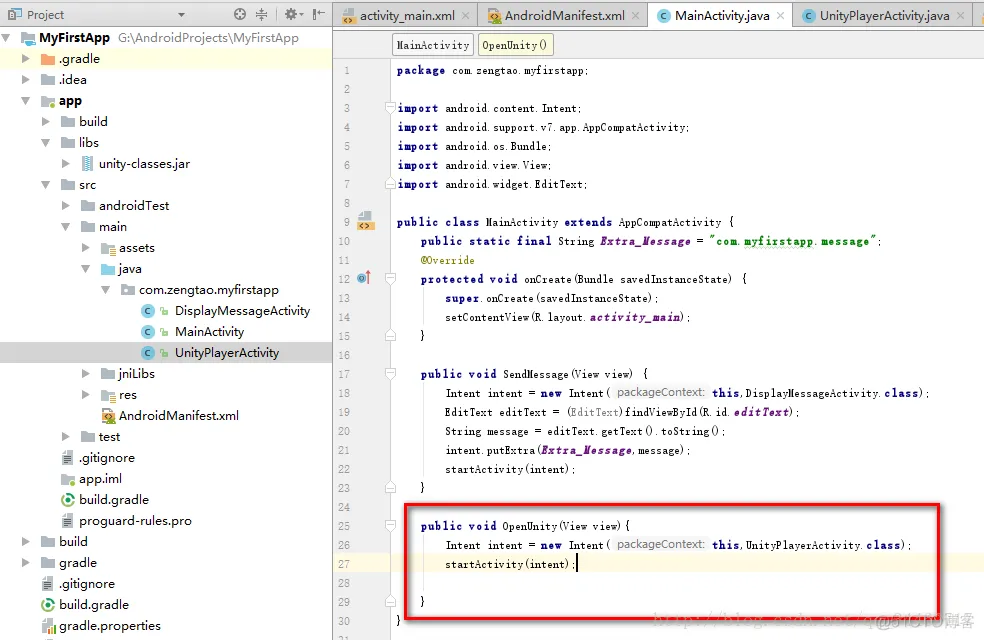Collapse the com.zengtao.myfirstapp package
This screenshot has height=640, width=984.
[x=106, y=289]
